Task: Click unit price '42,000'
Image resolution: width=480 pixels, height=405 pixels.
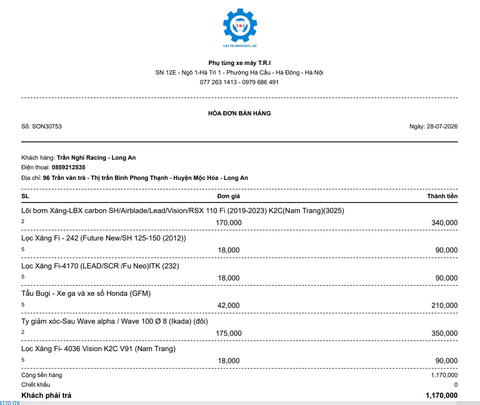Action: pyautogui.click(x=229, y=305)
